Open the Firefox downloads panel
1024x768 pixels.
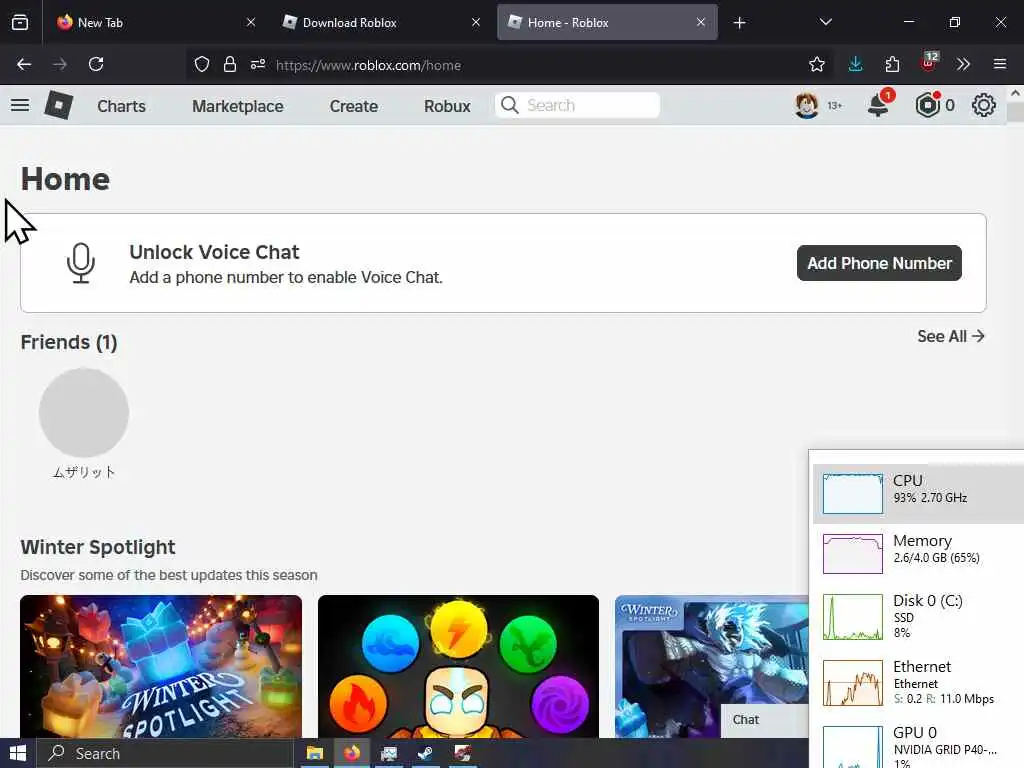(x=855, y=64)
